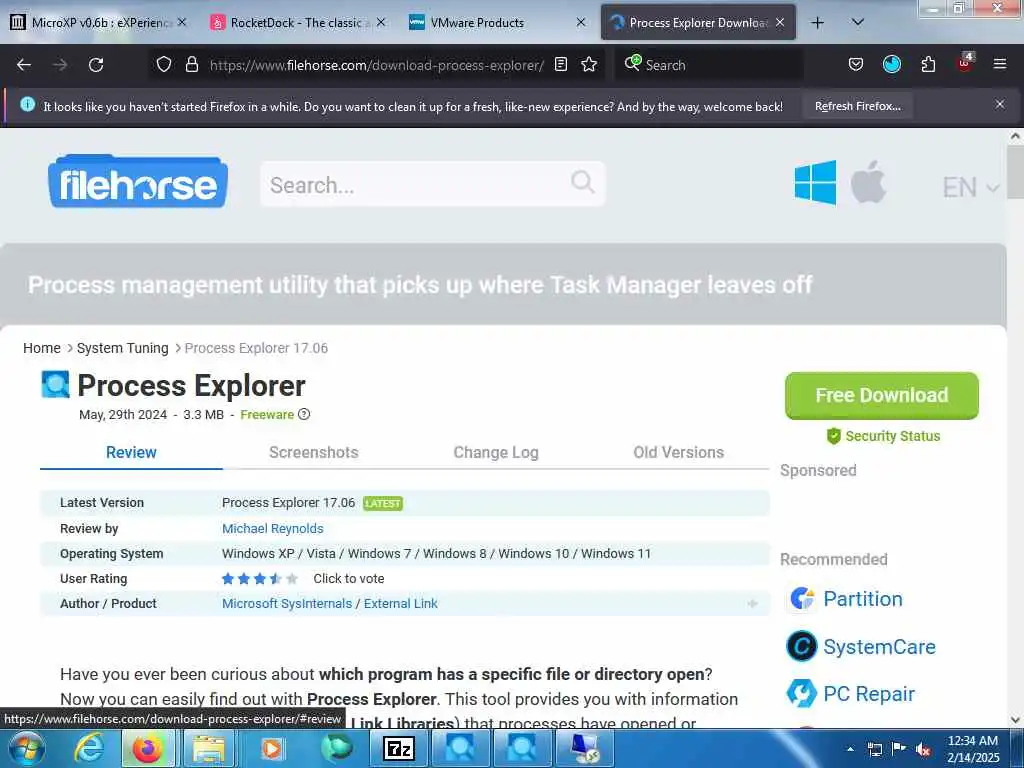Open the uBlock extension icon with badge
Screen dimensions: 1024x768
point(965,63)
